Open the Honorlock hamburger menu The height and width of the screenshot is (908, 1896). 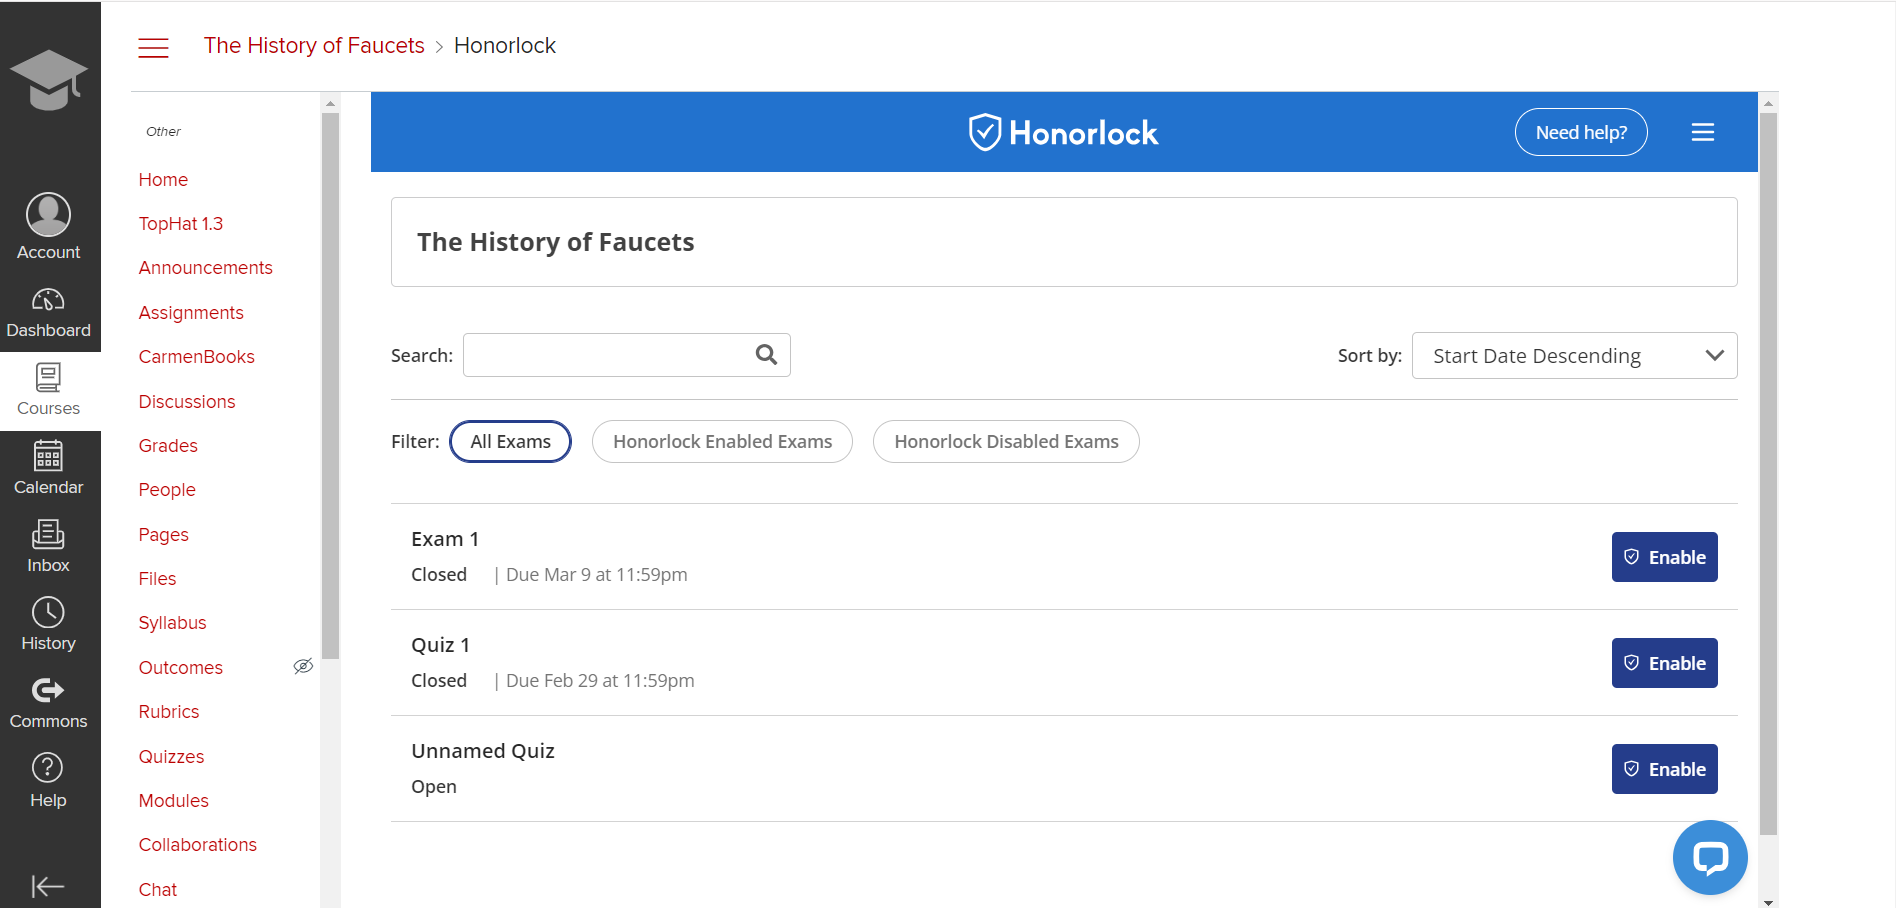(1703, 131)
